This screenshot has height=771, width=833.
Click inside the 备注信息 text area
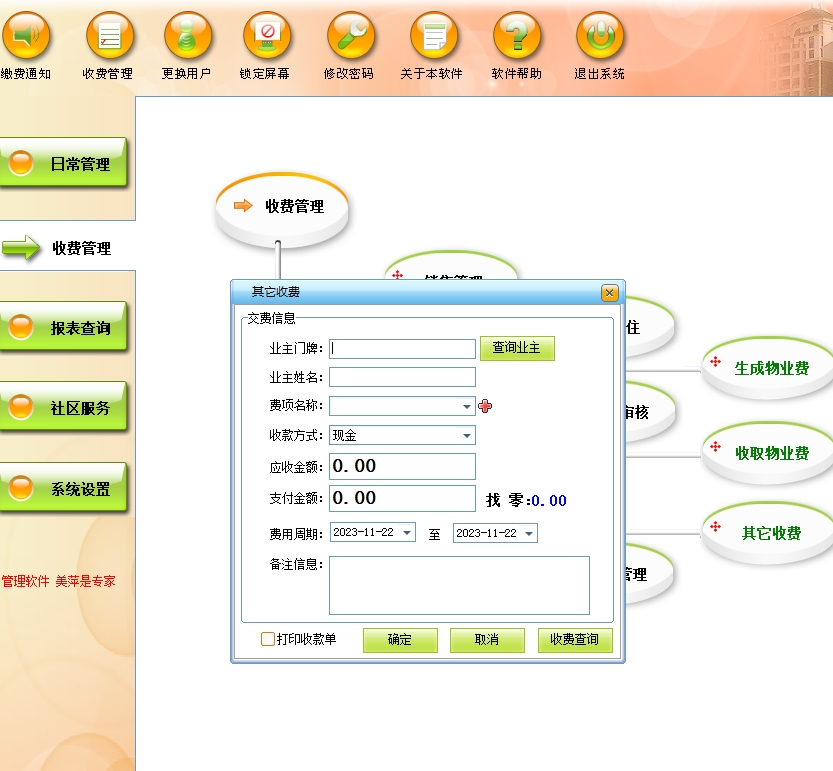[x=459, y=585]
